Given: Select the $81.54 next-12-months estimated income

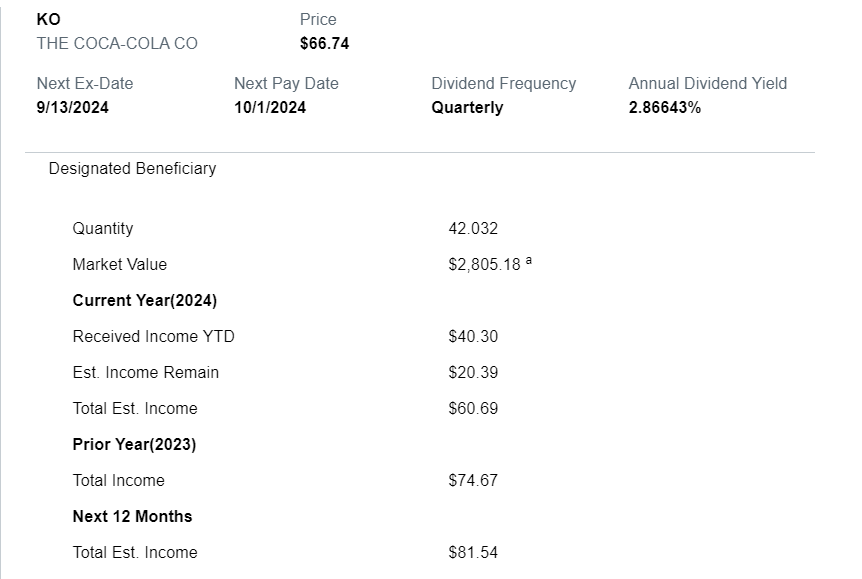Looking at the screenshot, I should (473, 552).
